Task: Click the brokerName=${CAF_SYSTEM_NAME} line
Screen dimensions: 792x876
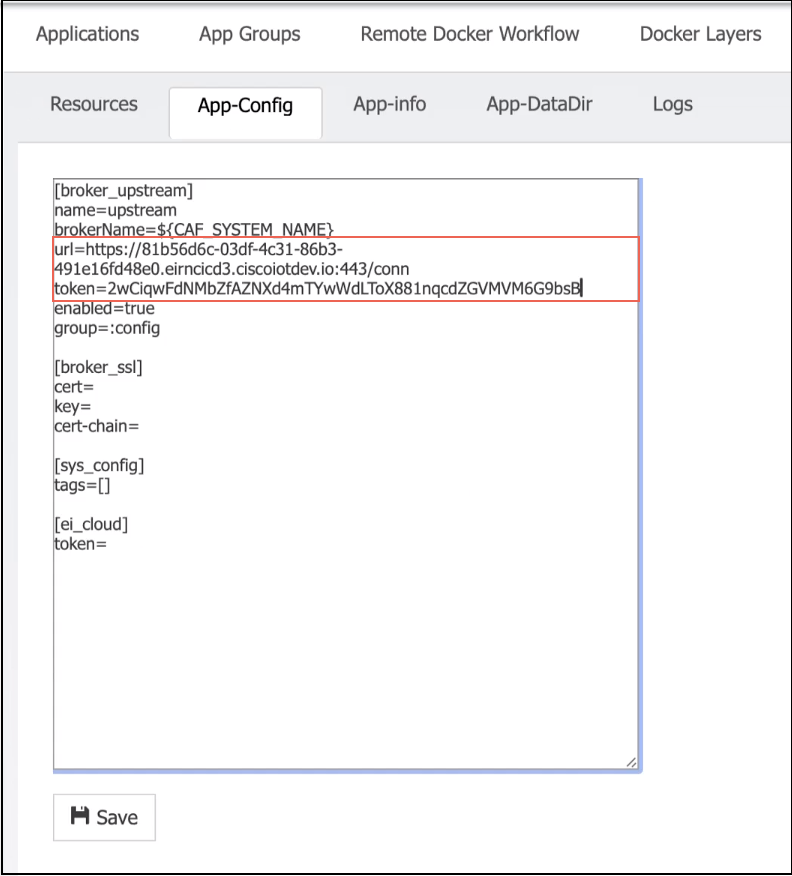Action: [194, 230]
